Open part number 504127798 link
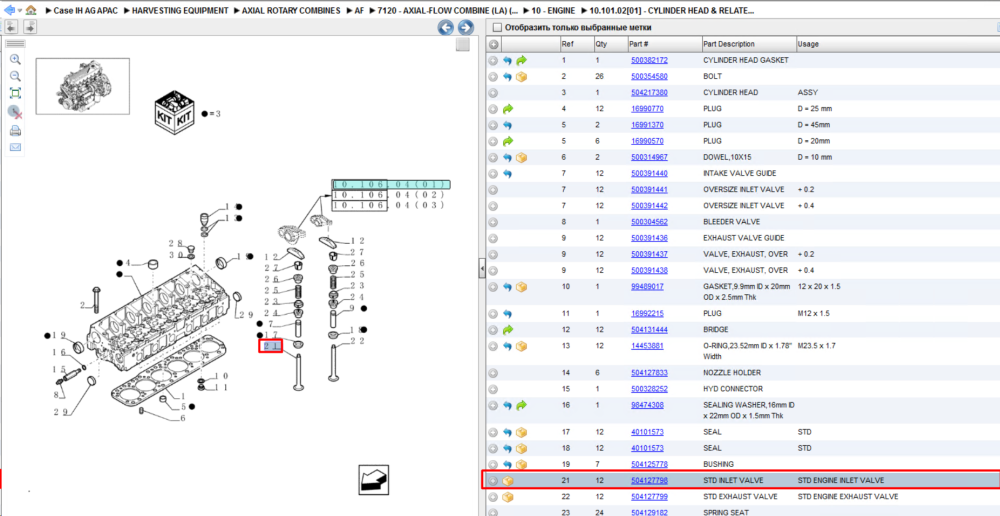 click(649, 480)
